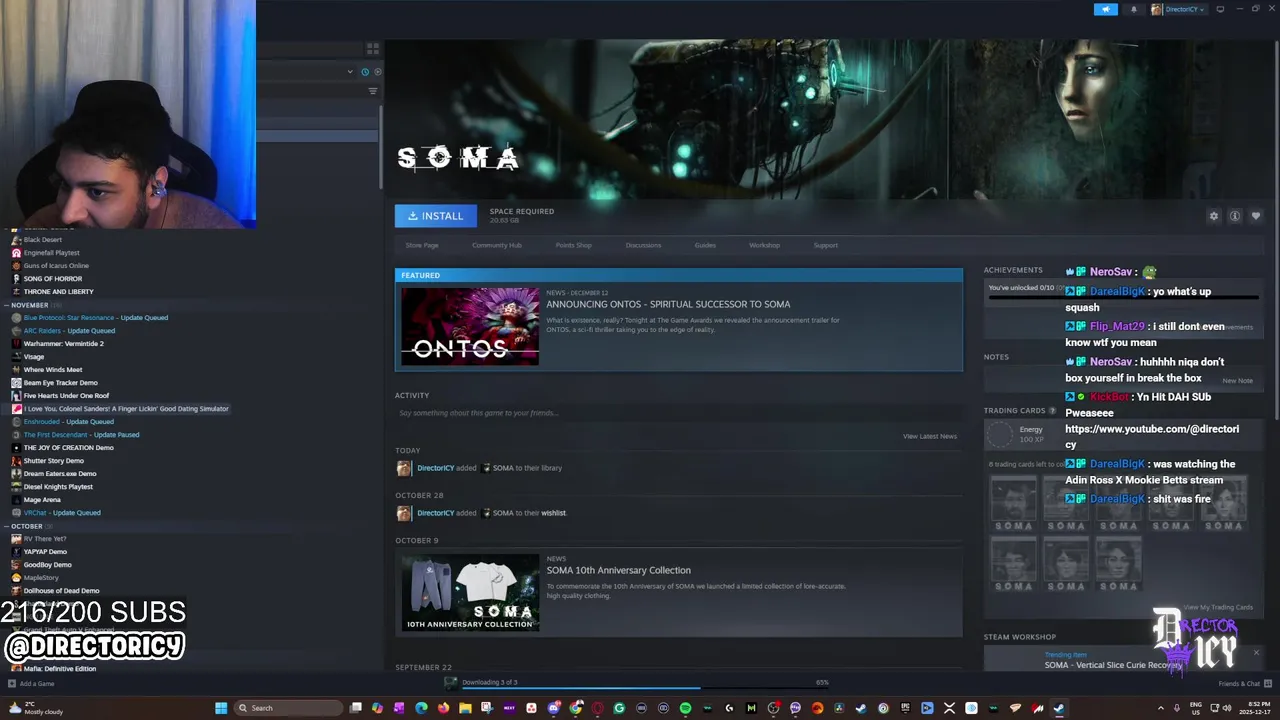Viewport: 1280px width, 720px height.
Task: Click View My Trading Cards link
Action: pos(1218,607)
